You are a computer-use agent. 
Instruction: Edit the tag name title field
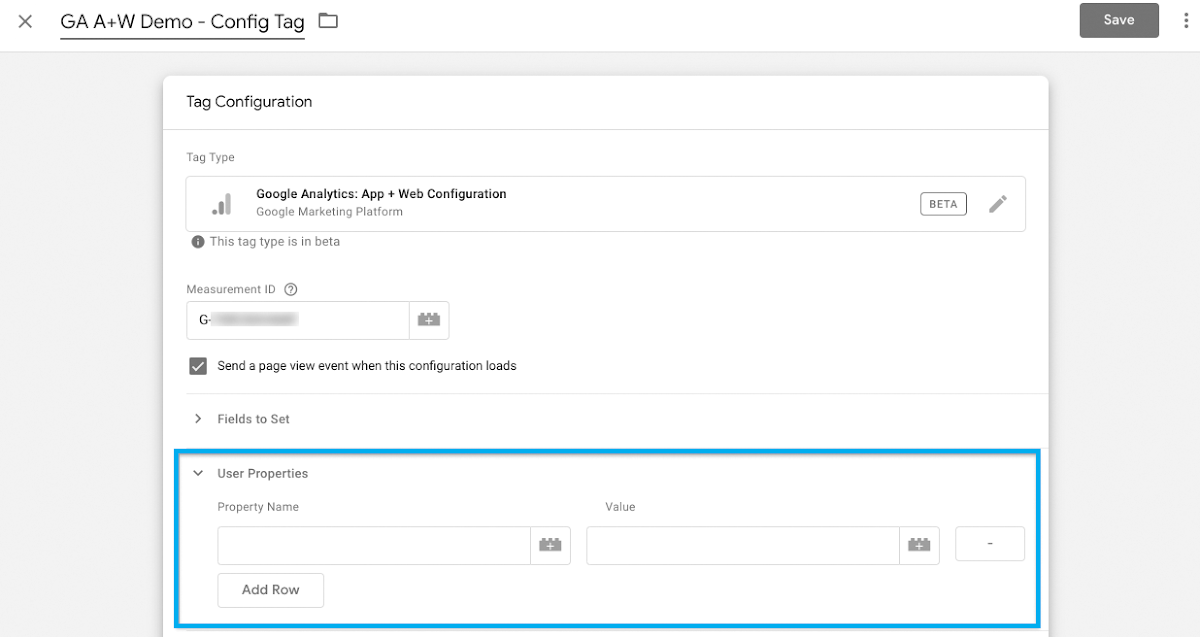click(182, 22)
